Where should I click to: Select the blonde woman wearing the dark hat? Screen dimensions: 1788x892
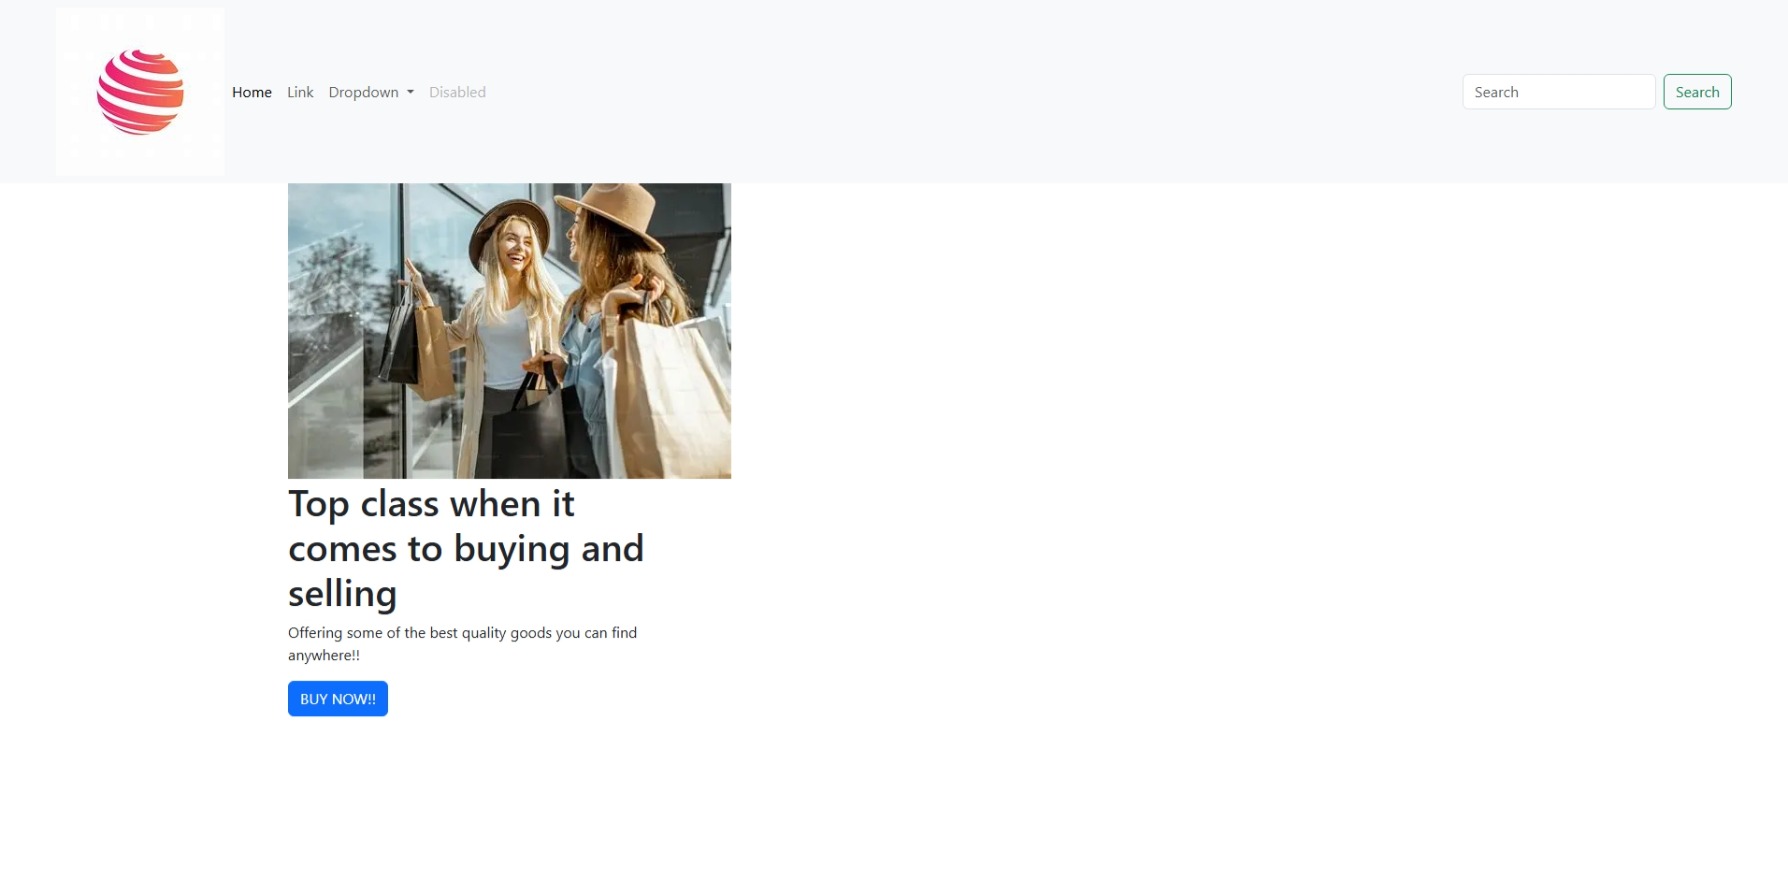pyautogui.click(x=510, y=260)
